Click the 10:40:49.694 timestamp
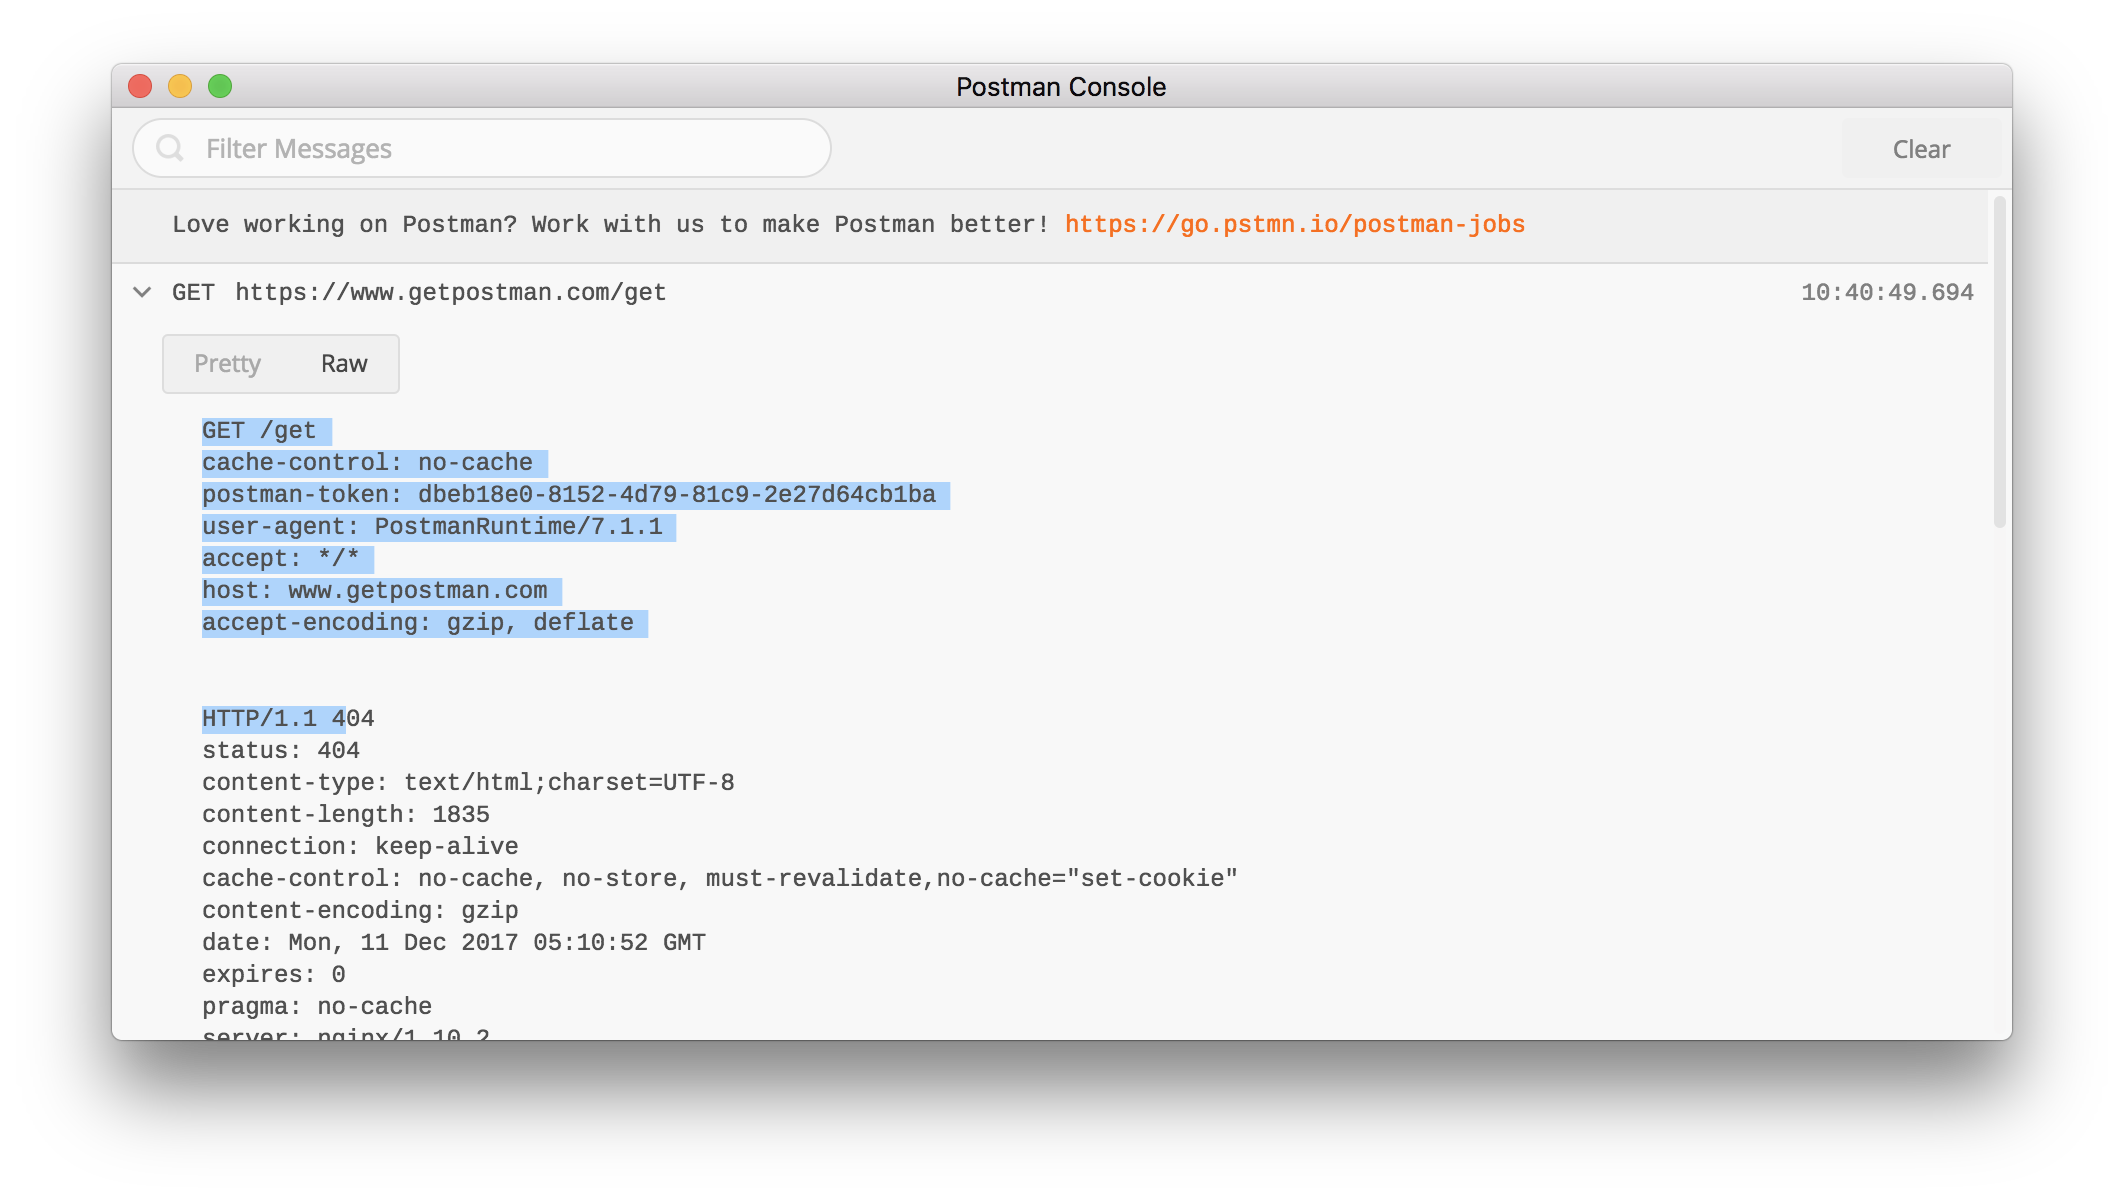This screenshot has width=2124, height=1200. [1886, 292]
